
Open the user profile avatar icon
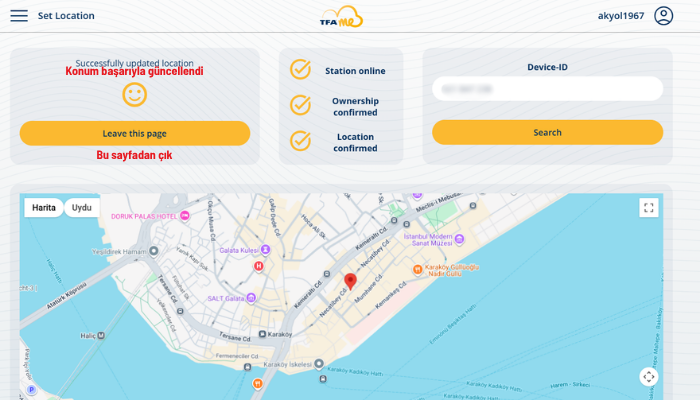click(x=663, y=16)
